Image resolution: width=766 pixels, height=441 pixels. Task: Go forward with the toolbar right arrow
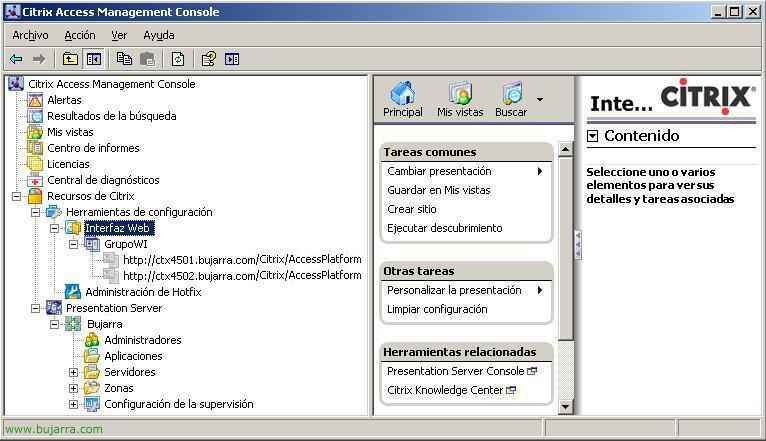pos(39,59)
